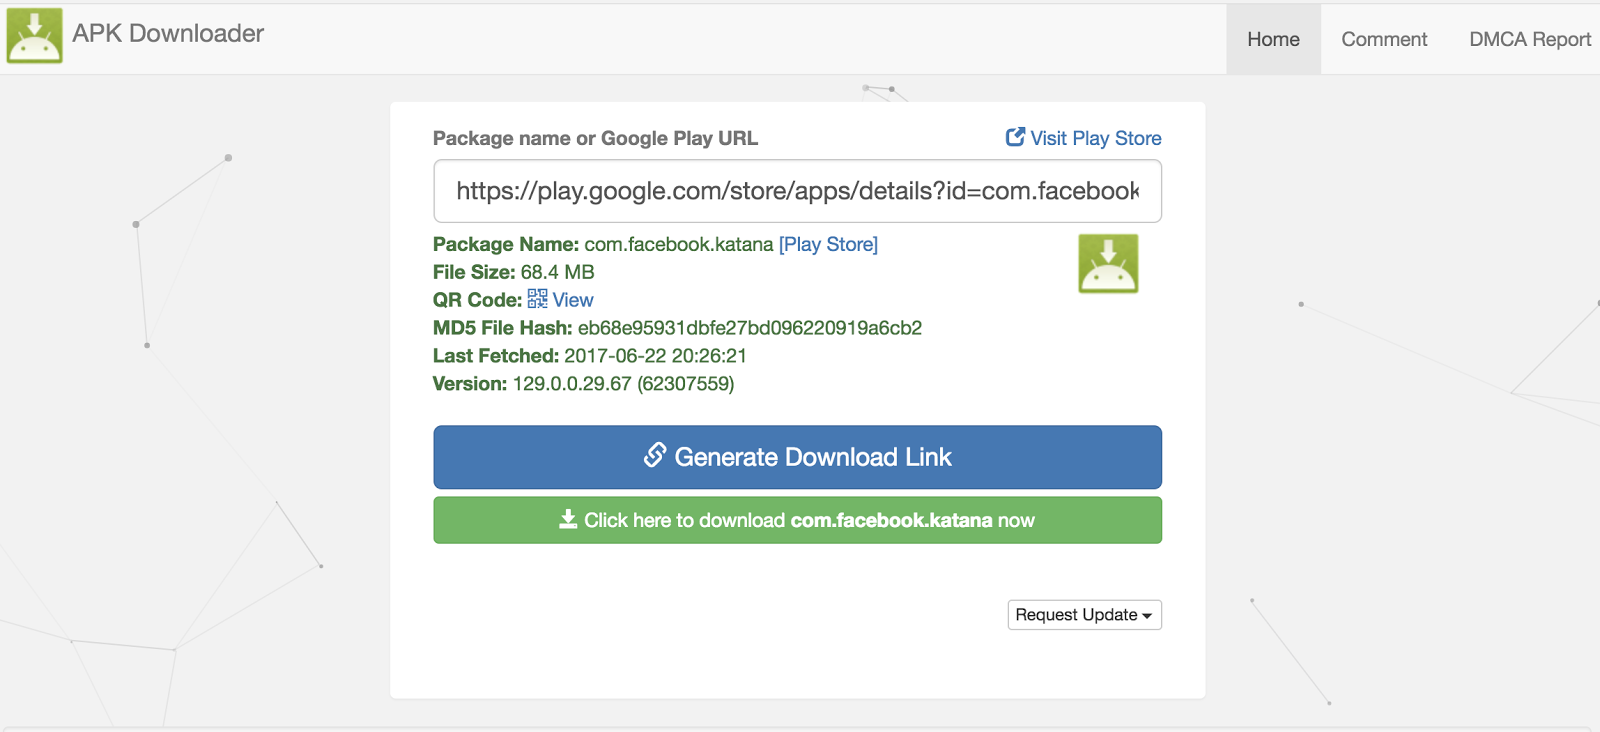Open the [Play Store] link beside package name
Viewport: 1600px width, 732px height.
828,244
